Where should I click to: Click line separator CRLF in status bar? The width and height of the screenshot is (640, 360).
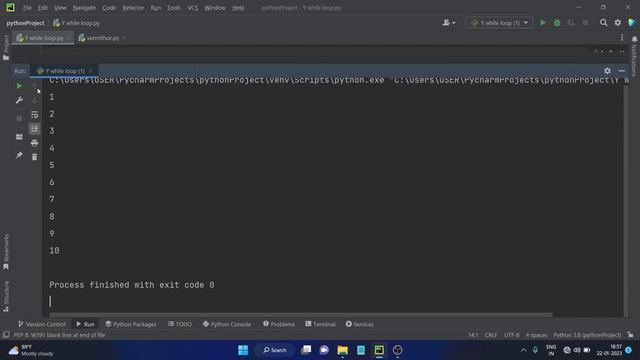[x=491, y=335]
